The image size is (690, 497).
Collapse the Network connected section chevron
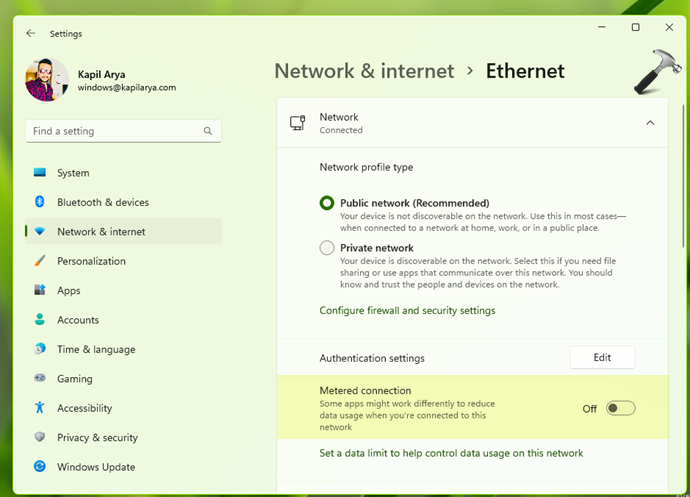click(650, 123)
